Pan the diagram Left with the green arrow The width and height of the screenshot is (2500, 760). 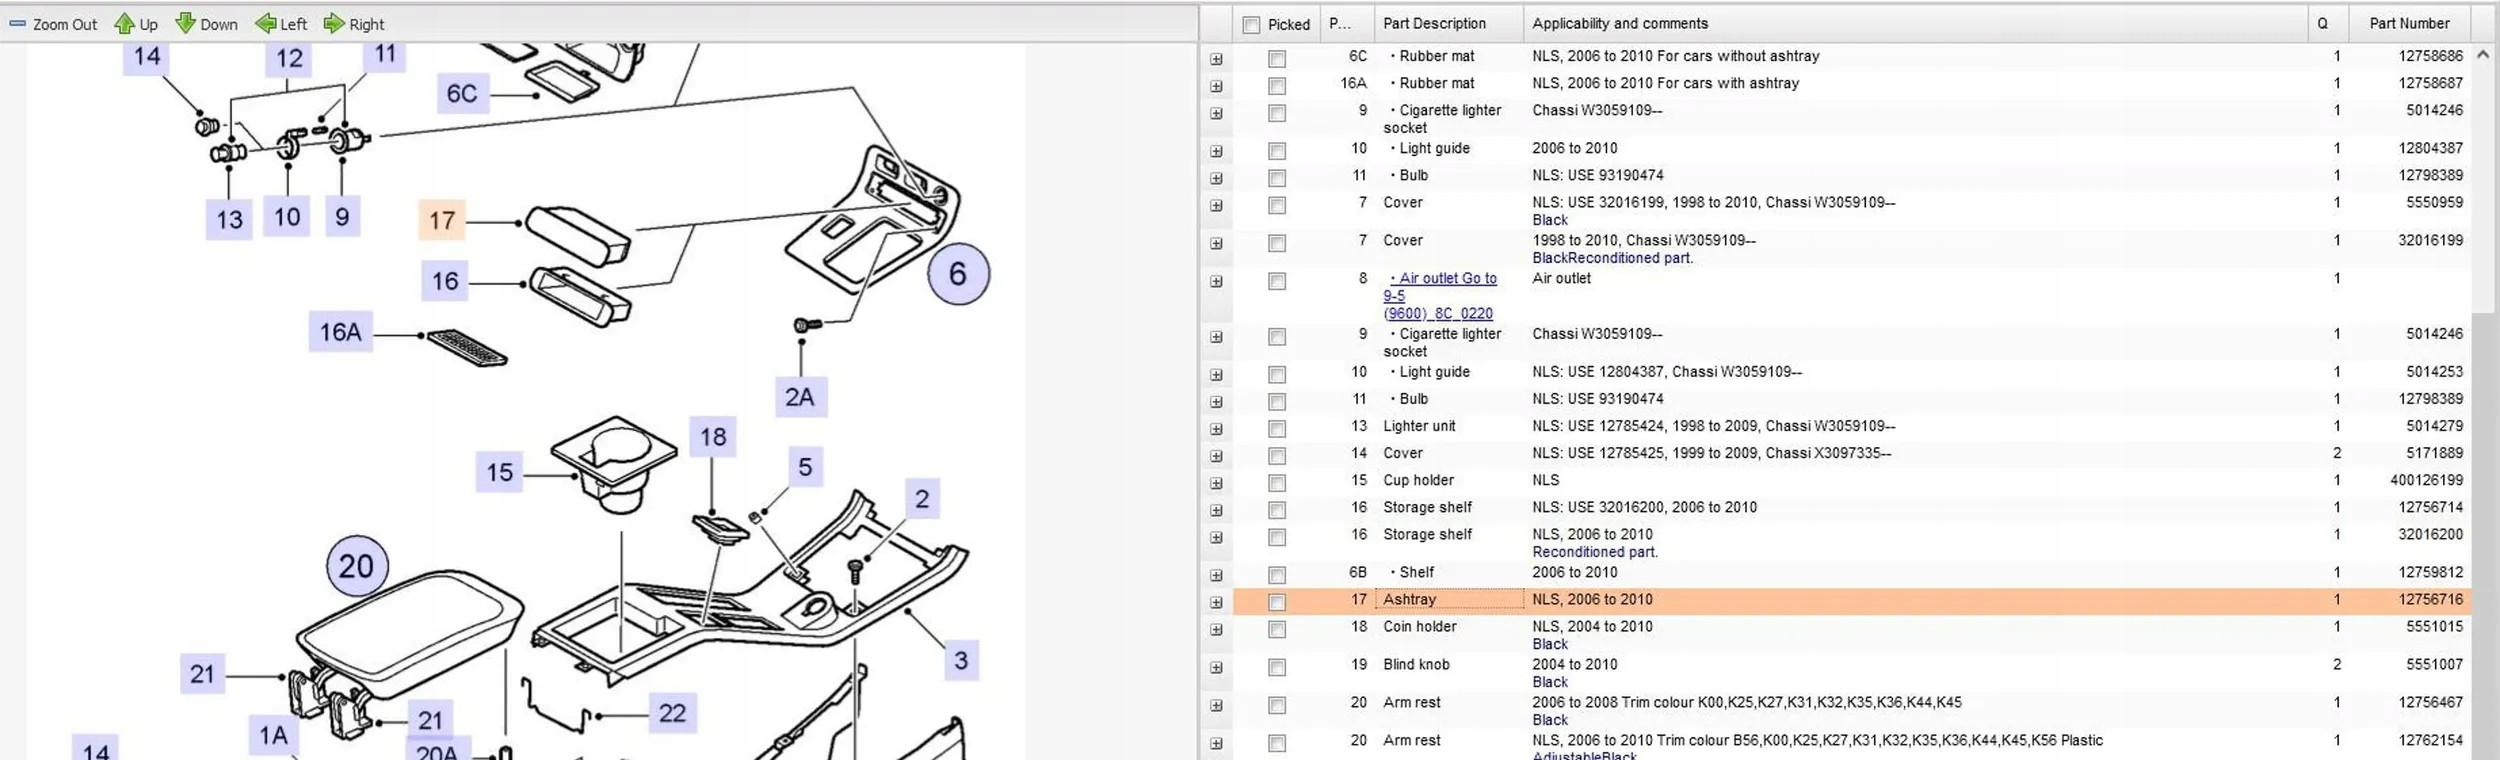tap(281, 24)
